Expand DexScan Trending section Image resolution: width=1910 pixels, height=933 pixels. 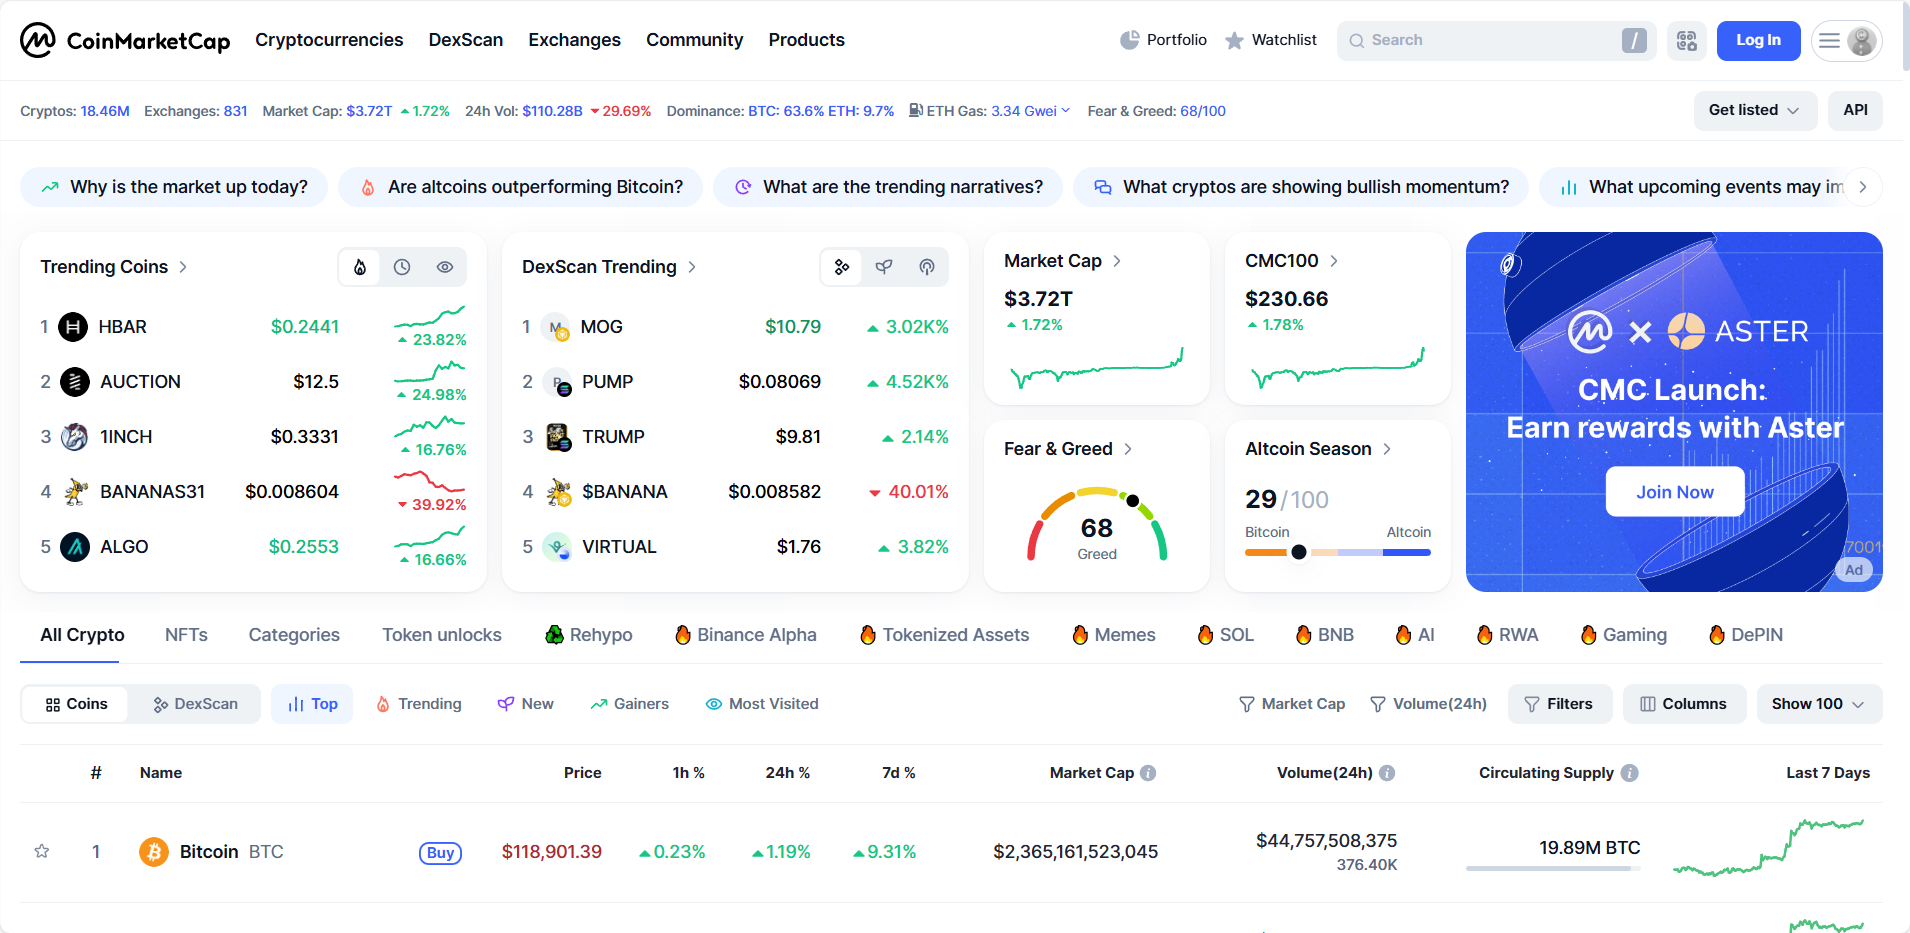609,267
